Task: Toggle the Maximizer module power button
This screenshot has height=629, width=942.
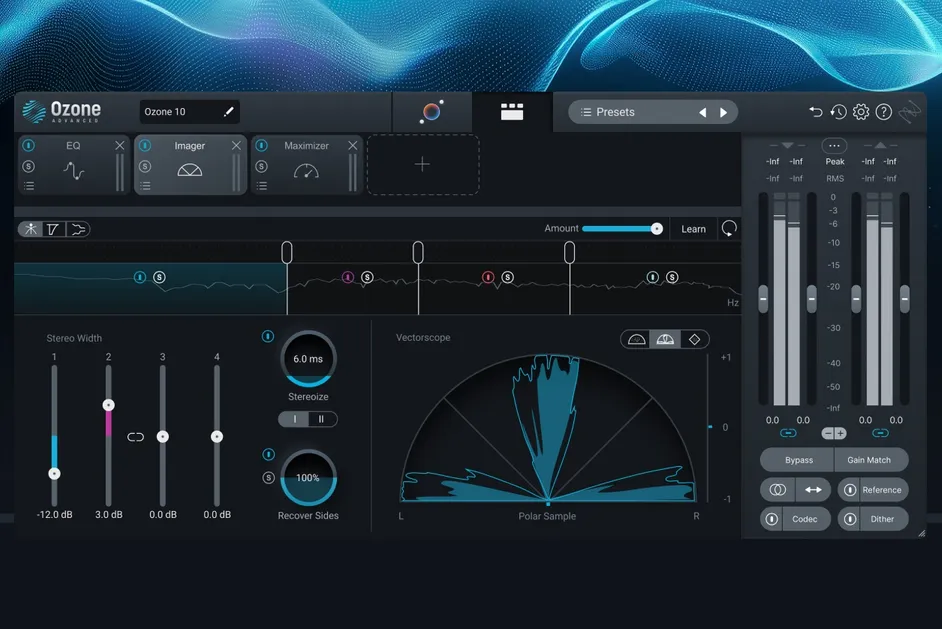Action: (262, 145)
